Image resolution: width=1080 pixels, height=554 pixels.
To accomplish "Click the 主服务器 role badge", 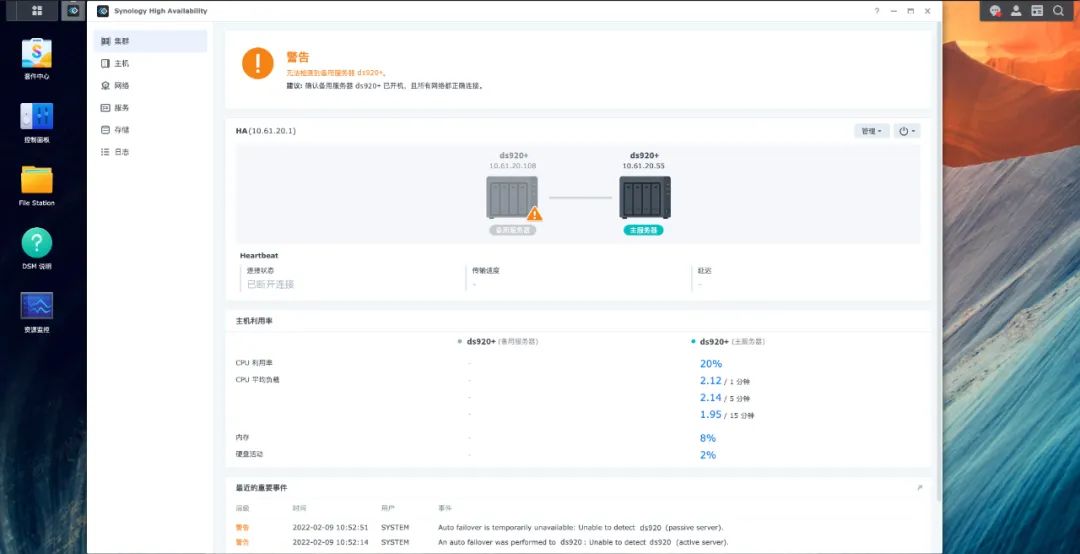I will click(x=643, y=230).
